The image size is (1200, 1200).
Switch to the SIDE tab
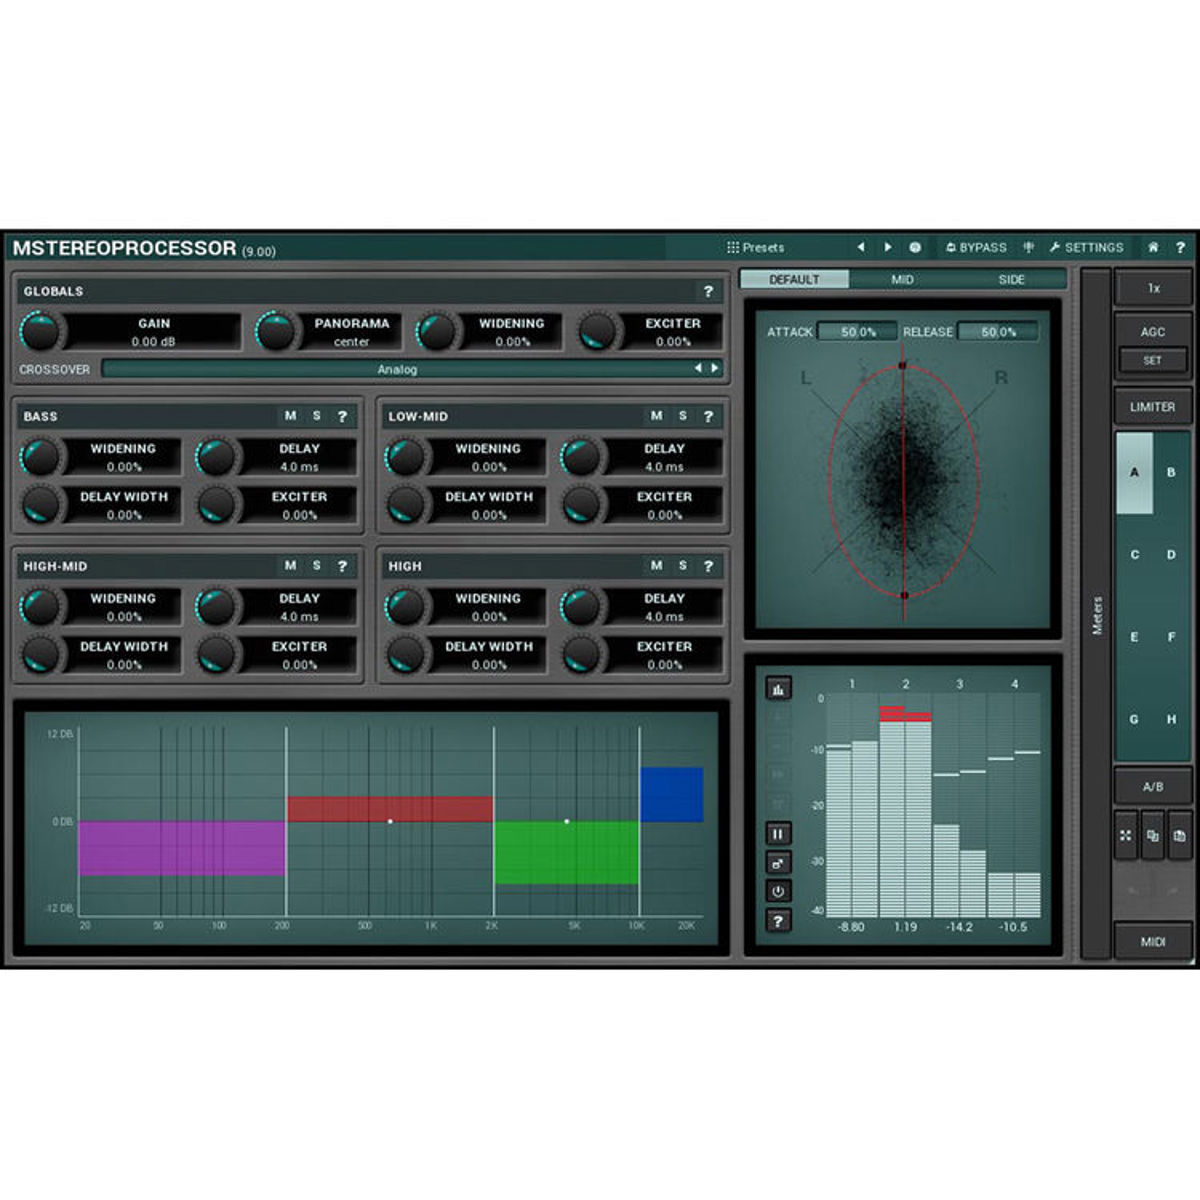(1011, 280)
